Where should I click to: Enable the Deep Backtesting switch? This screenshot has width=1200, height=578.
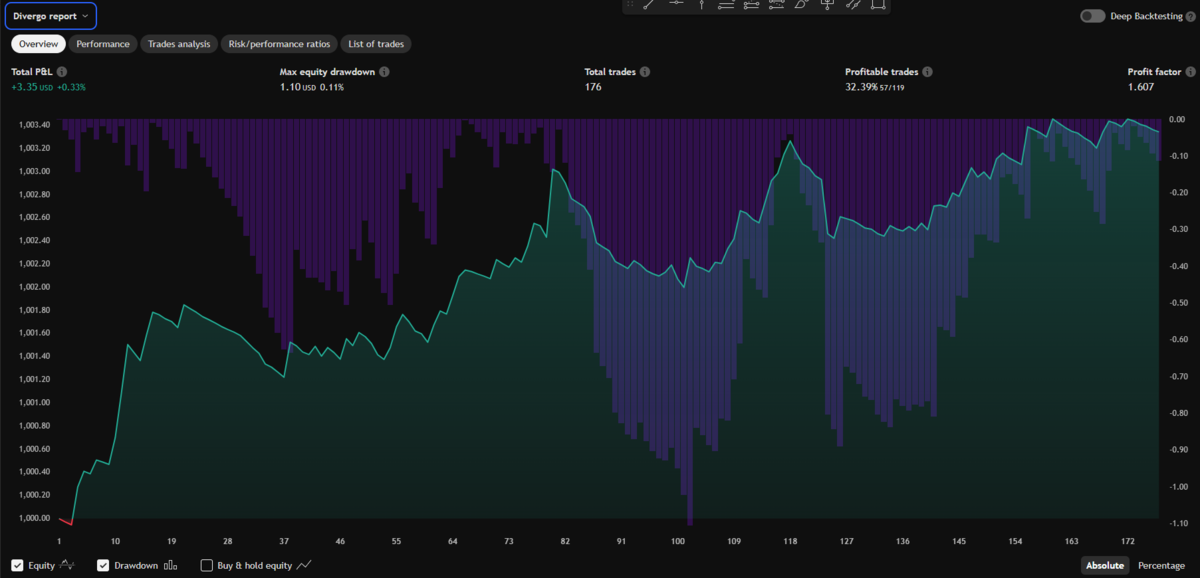pyautogui.click(x=1093, y=16)
